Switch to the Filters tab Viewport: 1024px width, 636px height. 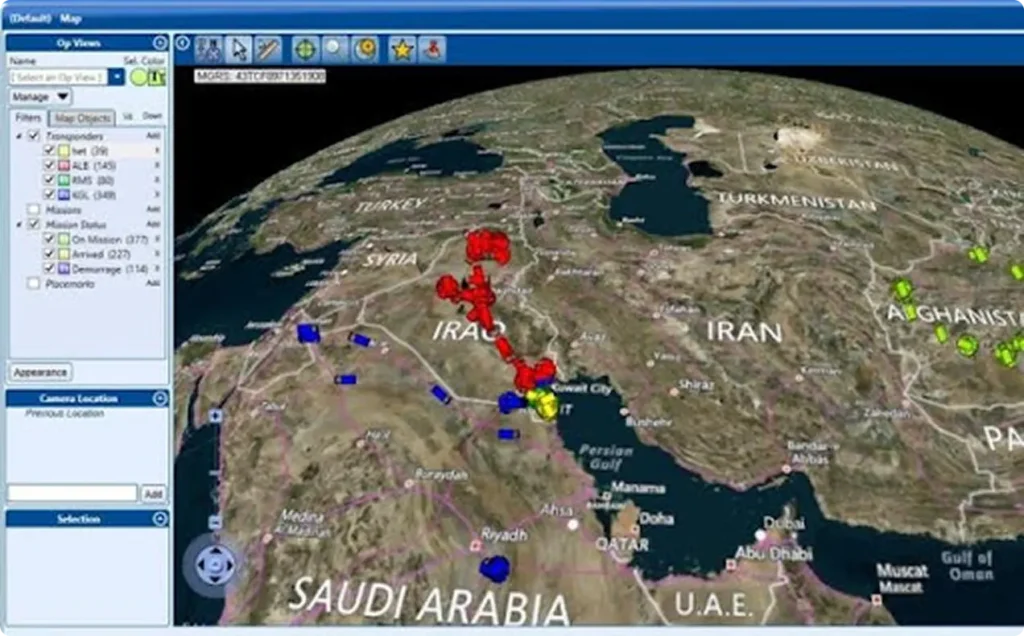click(x=28, y=116)
